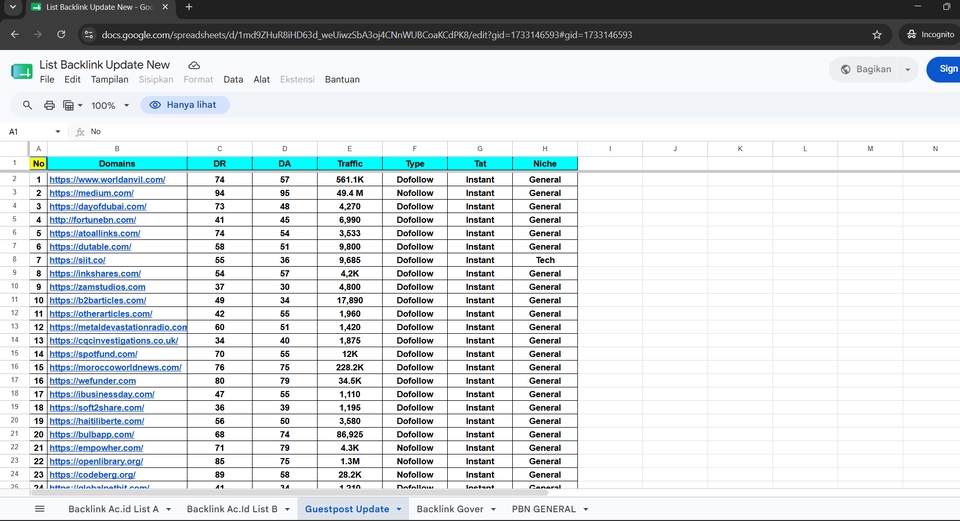Image resolution: width=960 pixels, height=521 pixels.
Task: Expand the zoom 100% dropdown
Action: point(110,105)
